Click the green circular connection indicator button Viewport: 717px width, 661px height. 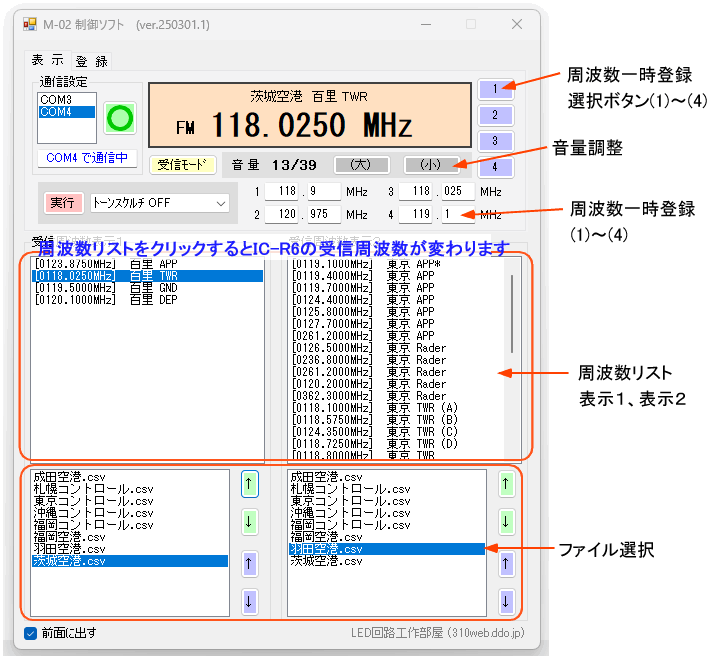click(x=120, y=118)
